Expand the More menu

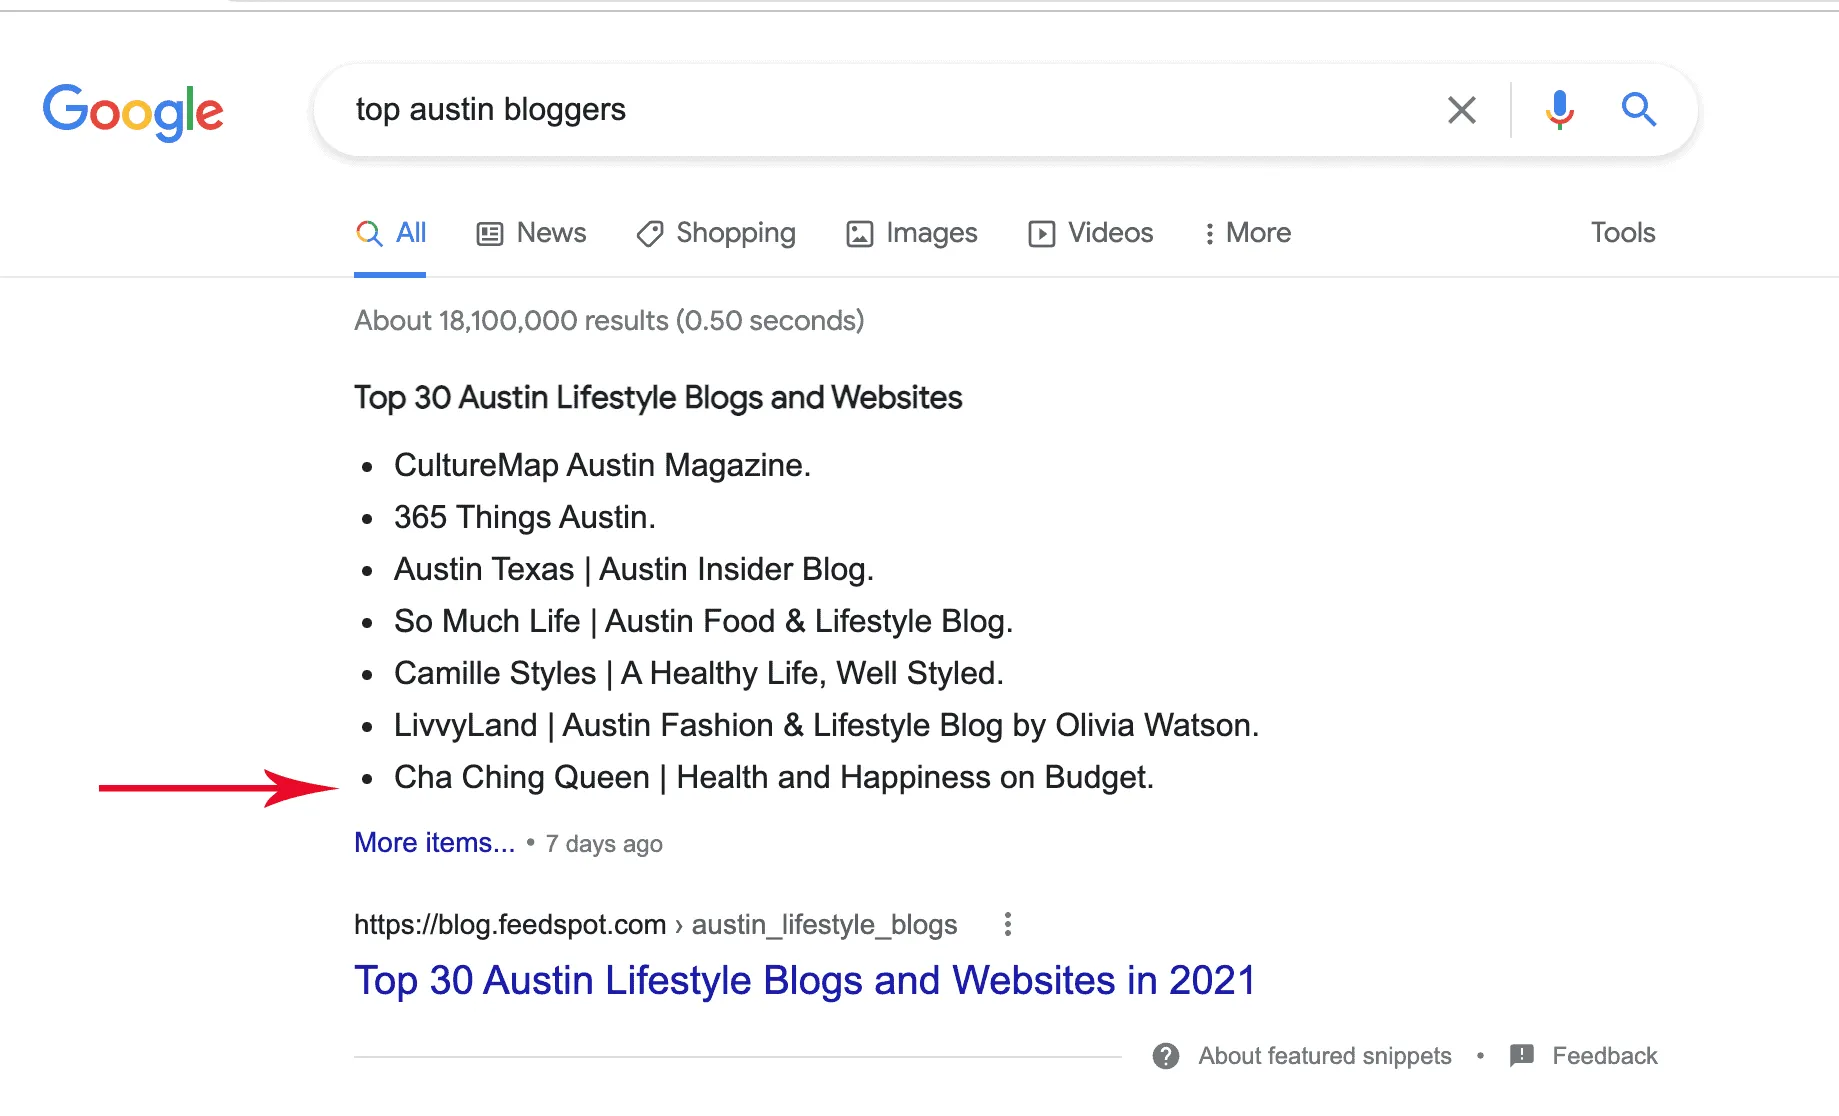coord(1247,233)
